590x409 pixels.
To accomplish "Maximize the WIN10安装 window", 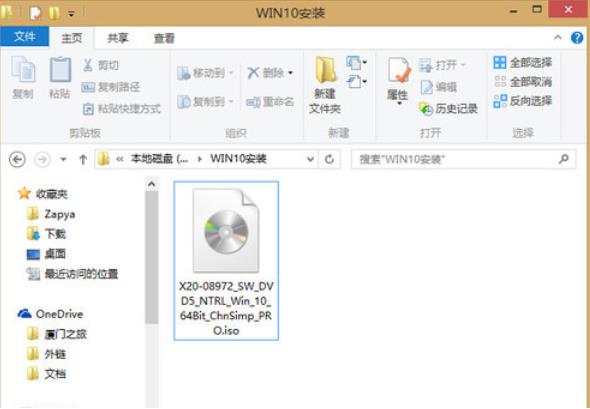I will (x=537, y=9).
